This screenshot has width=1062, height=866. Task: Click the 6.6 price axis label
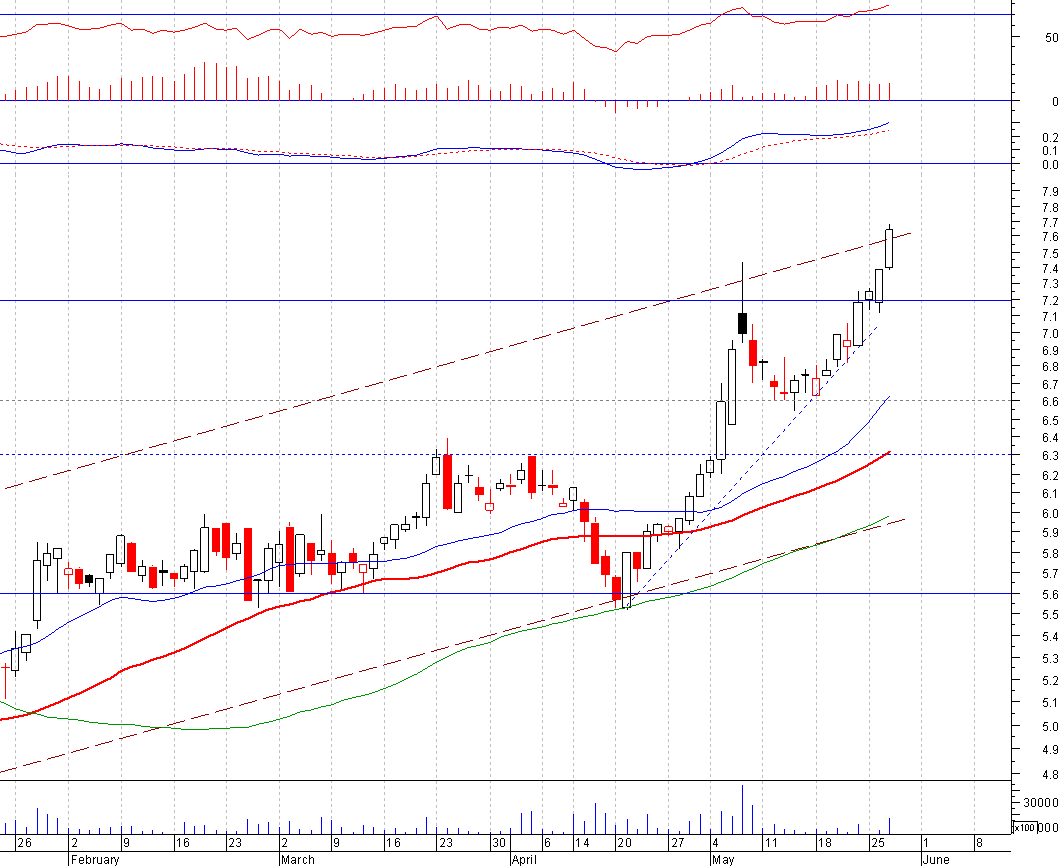1050,402
